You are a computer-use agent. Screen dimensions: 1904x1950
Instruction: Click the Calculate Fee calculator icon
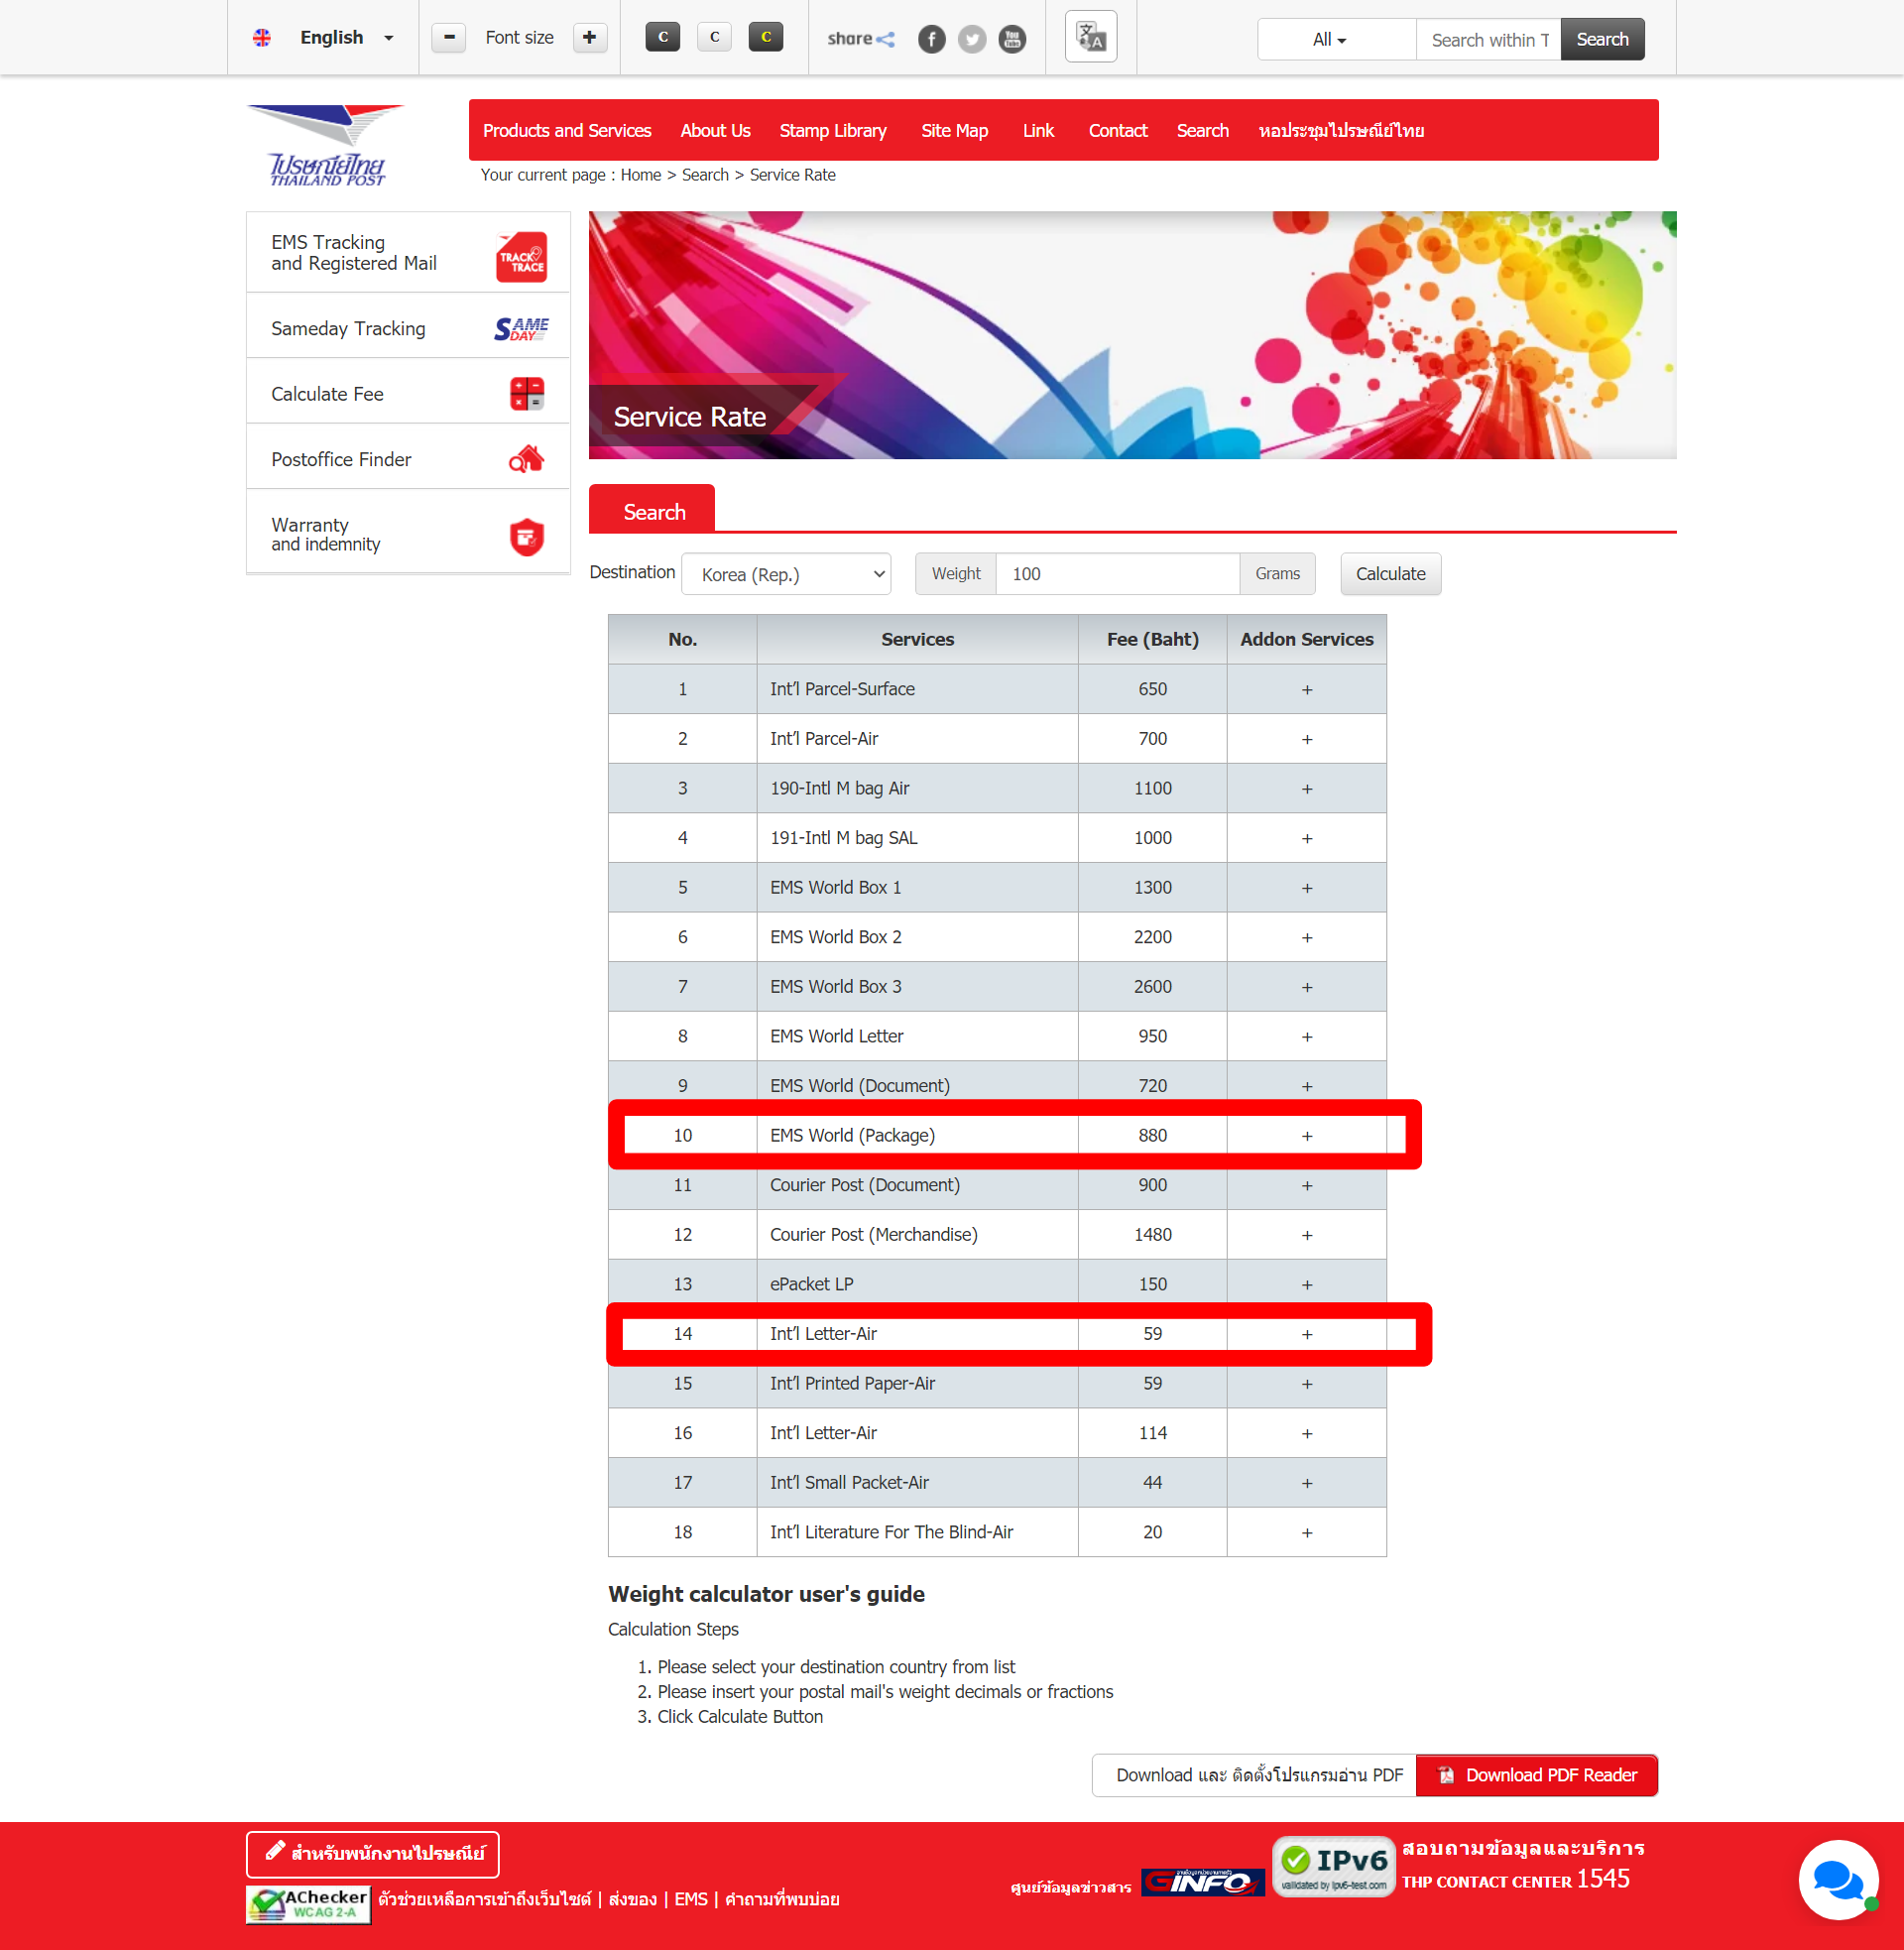point(526,394)
